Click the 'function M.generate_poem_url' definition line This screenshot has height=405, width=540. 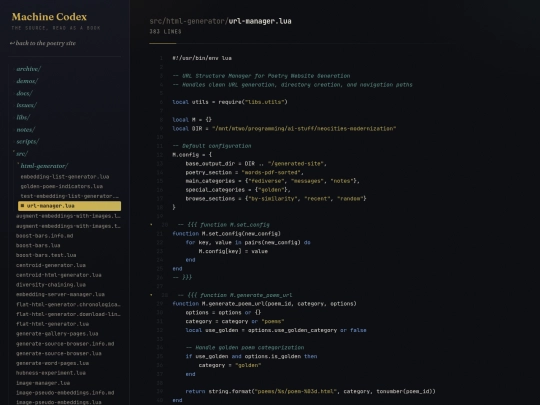click(264, 304)
